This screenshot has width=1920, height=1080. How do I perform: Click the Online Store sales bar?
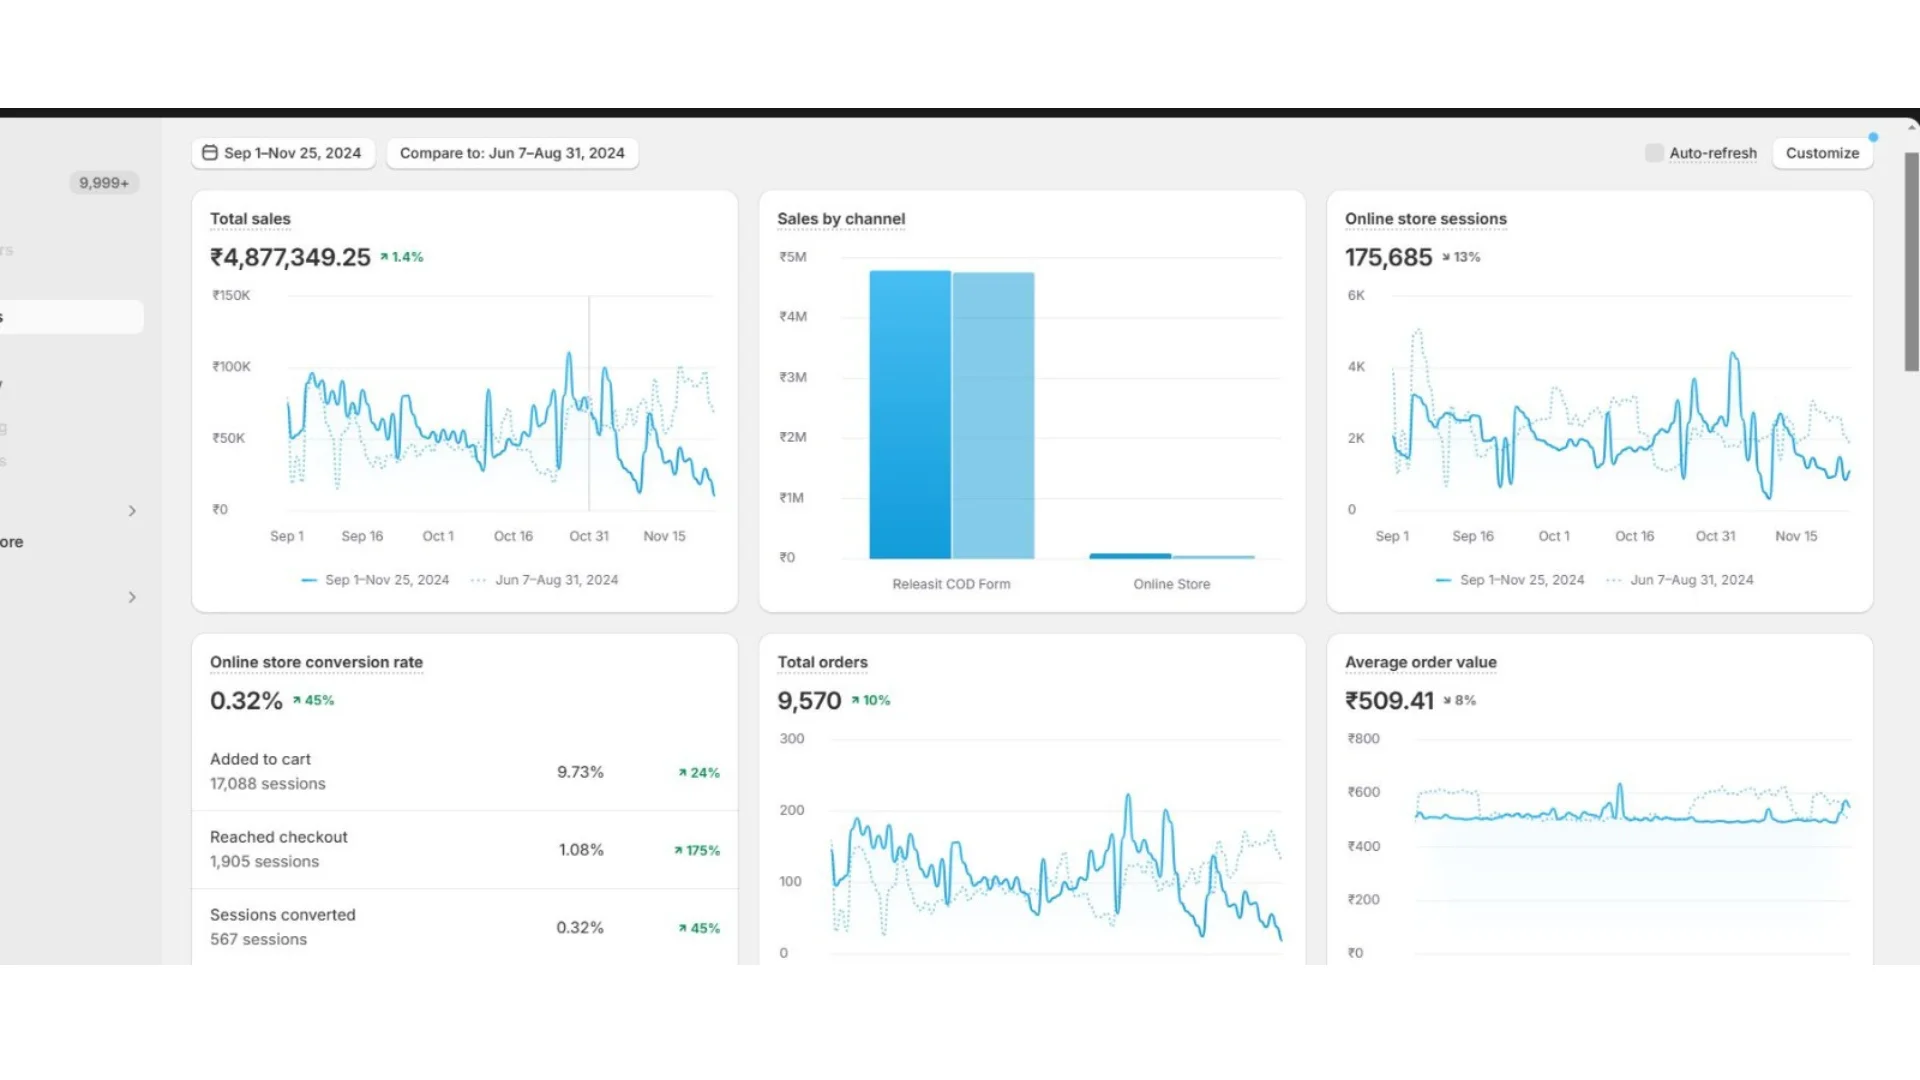coord(1130,555)
